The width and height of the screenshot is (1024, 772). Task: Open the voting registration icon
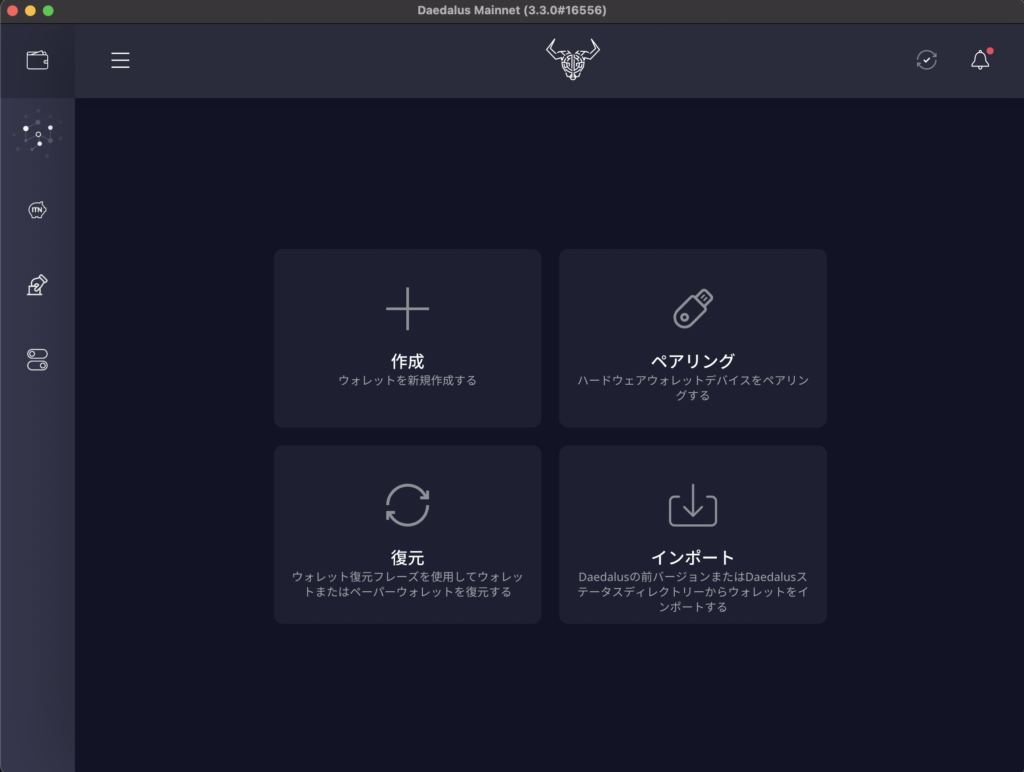37,286
